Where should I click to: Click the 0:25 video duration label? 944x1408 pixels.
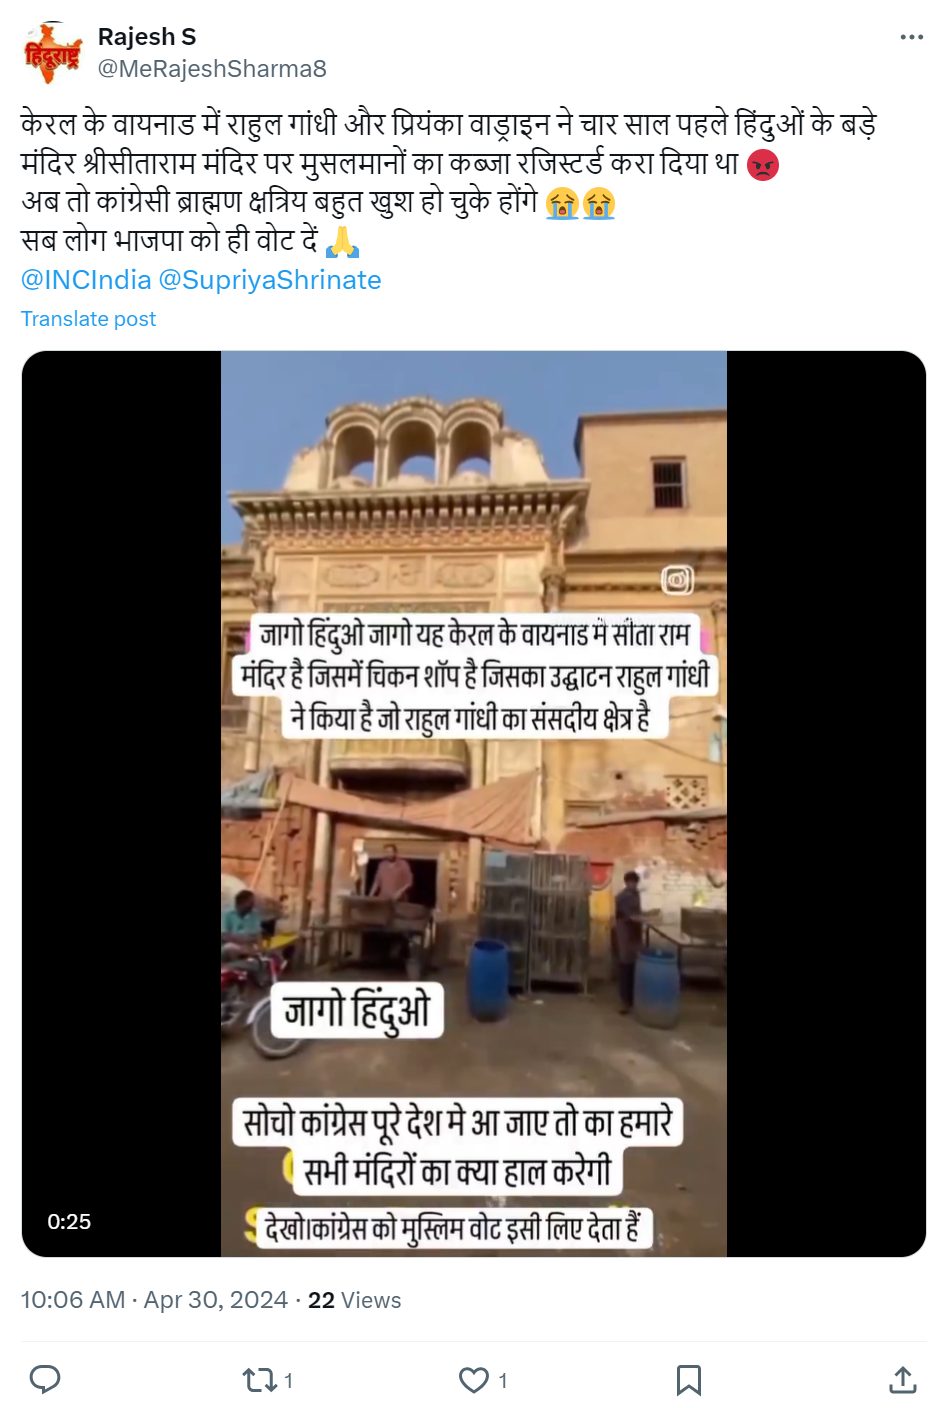pyautogui.click(x=69, y=1221)
